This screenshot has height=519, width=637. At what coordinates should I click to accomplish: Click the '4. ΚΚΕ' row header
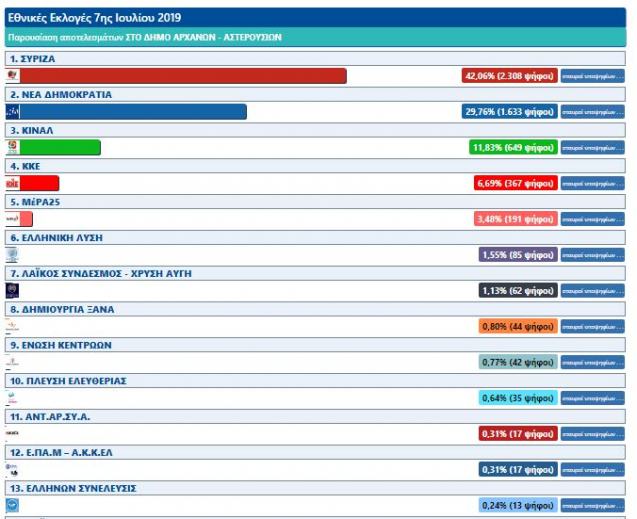(315, 166)
